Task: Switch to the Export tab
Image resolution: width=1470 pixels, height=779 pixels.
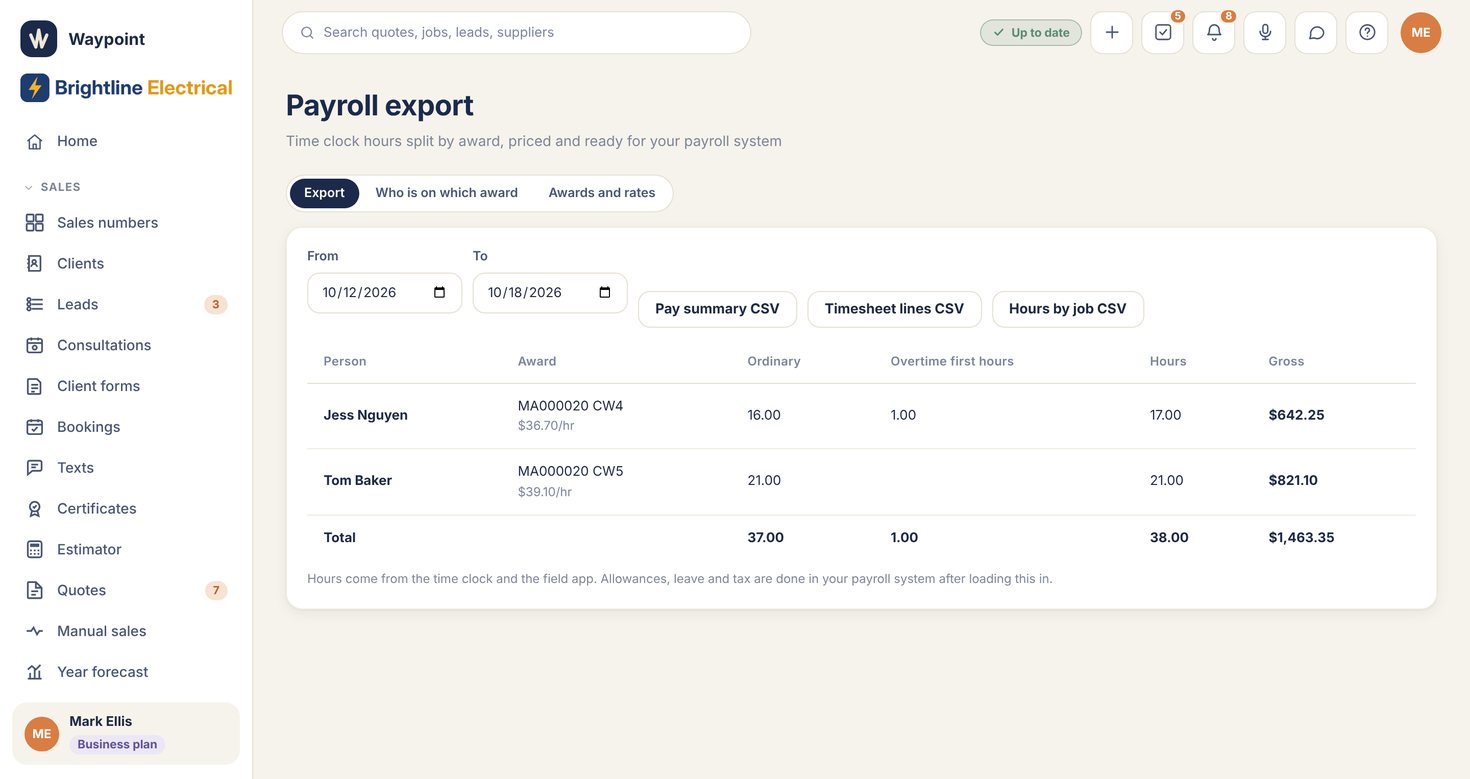Action: click(324, 193)
